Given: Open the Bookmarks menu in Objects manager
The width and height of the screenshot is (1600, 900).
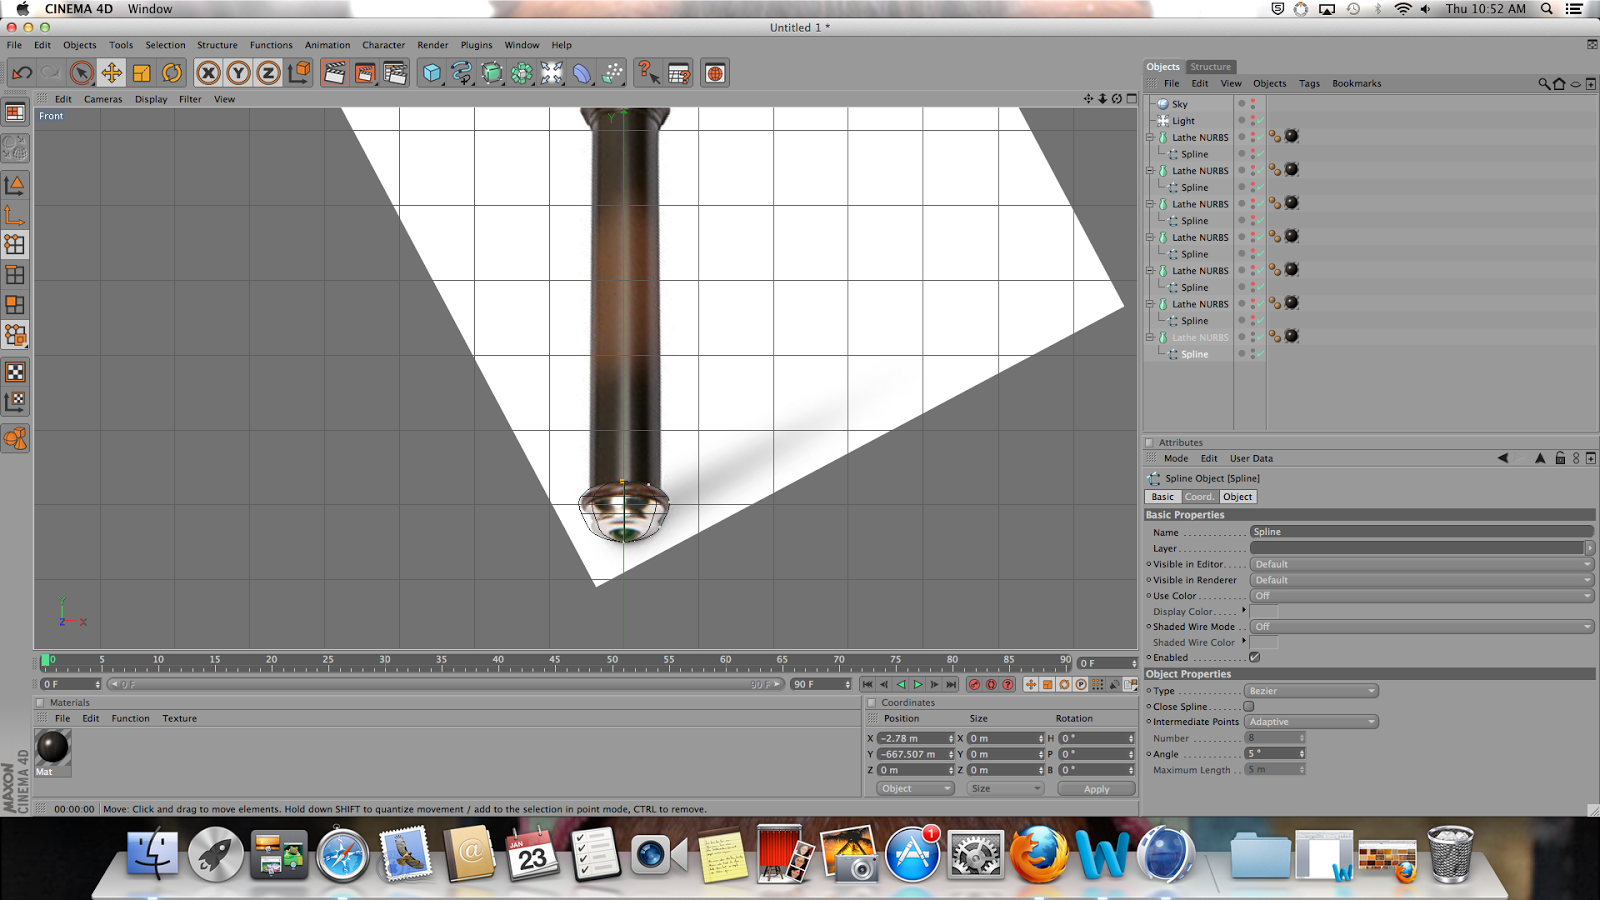Looking at the screenshot, I should tap(1356, 84).
